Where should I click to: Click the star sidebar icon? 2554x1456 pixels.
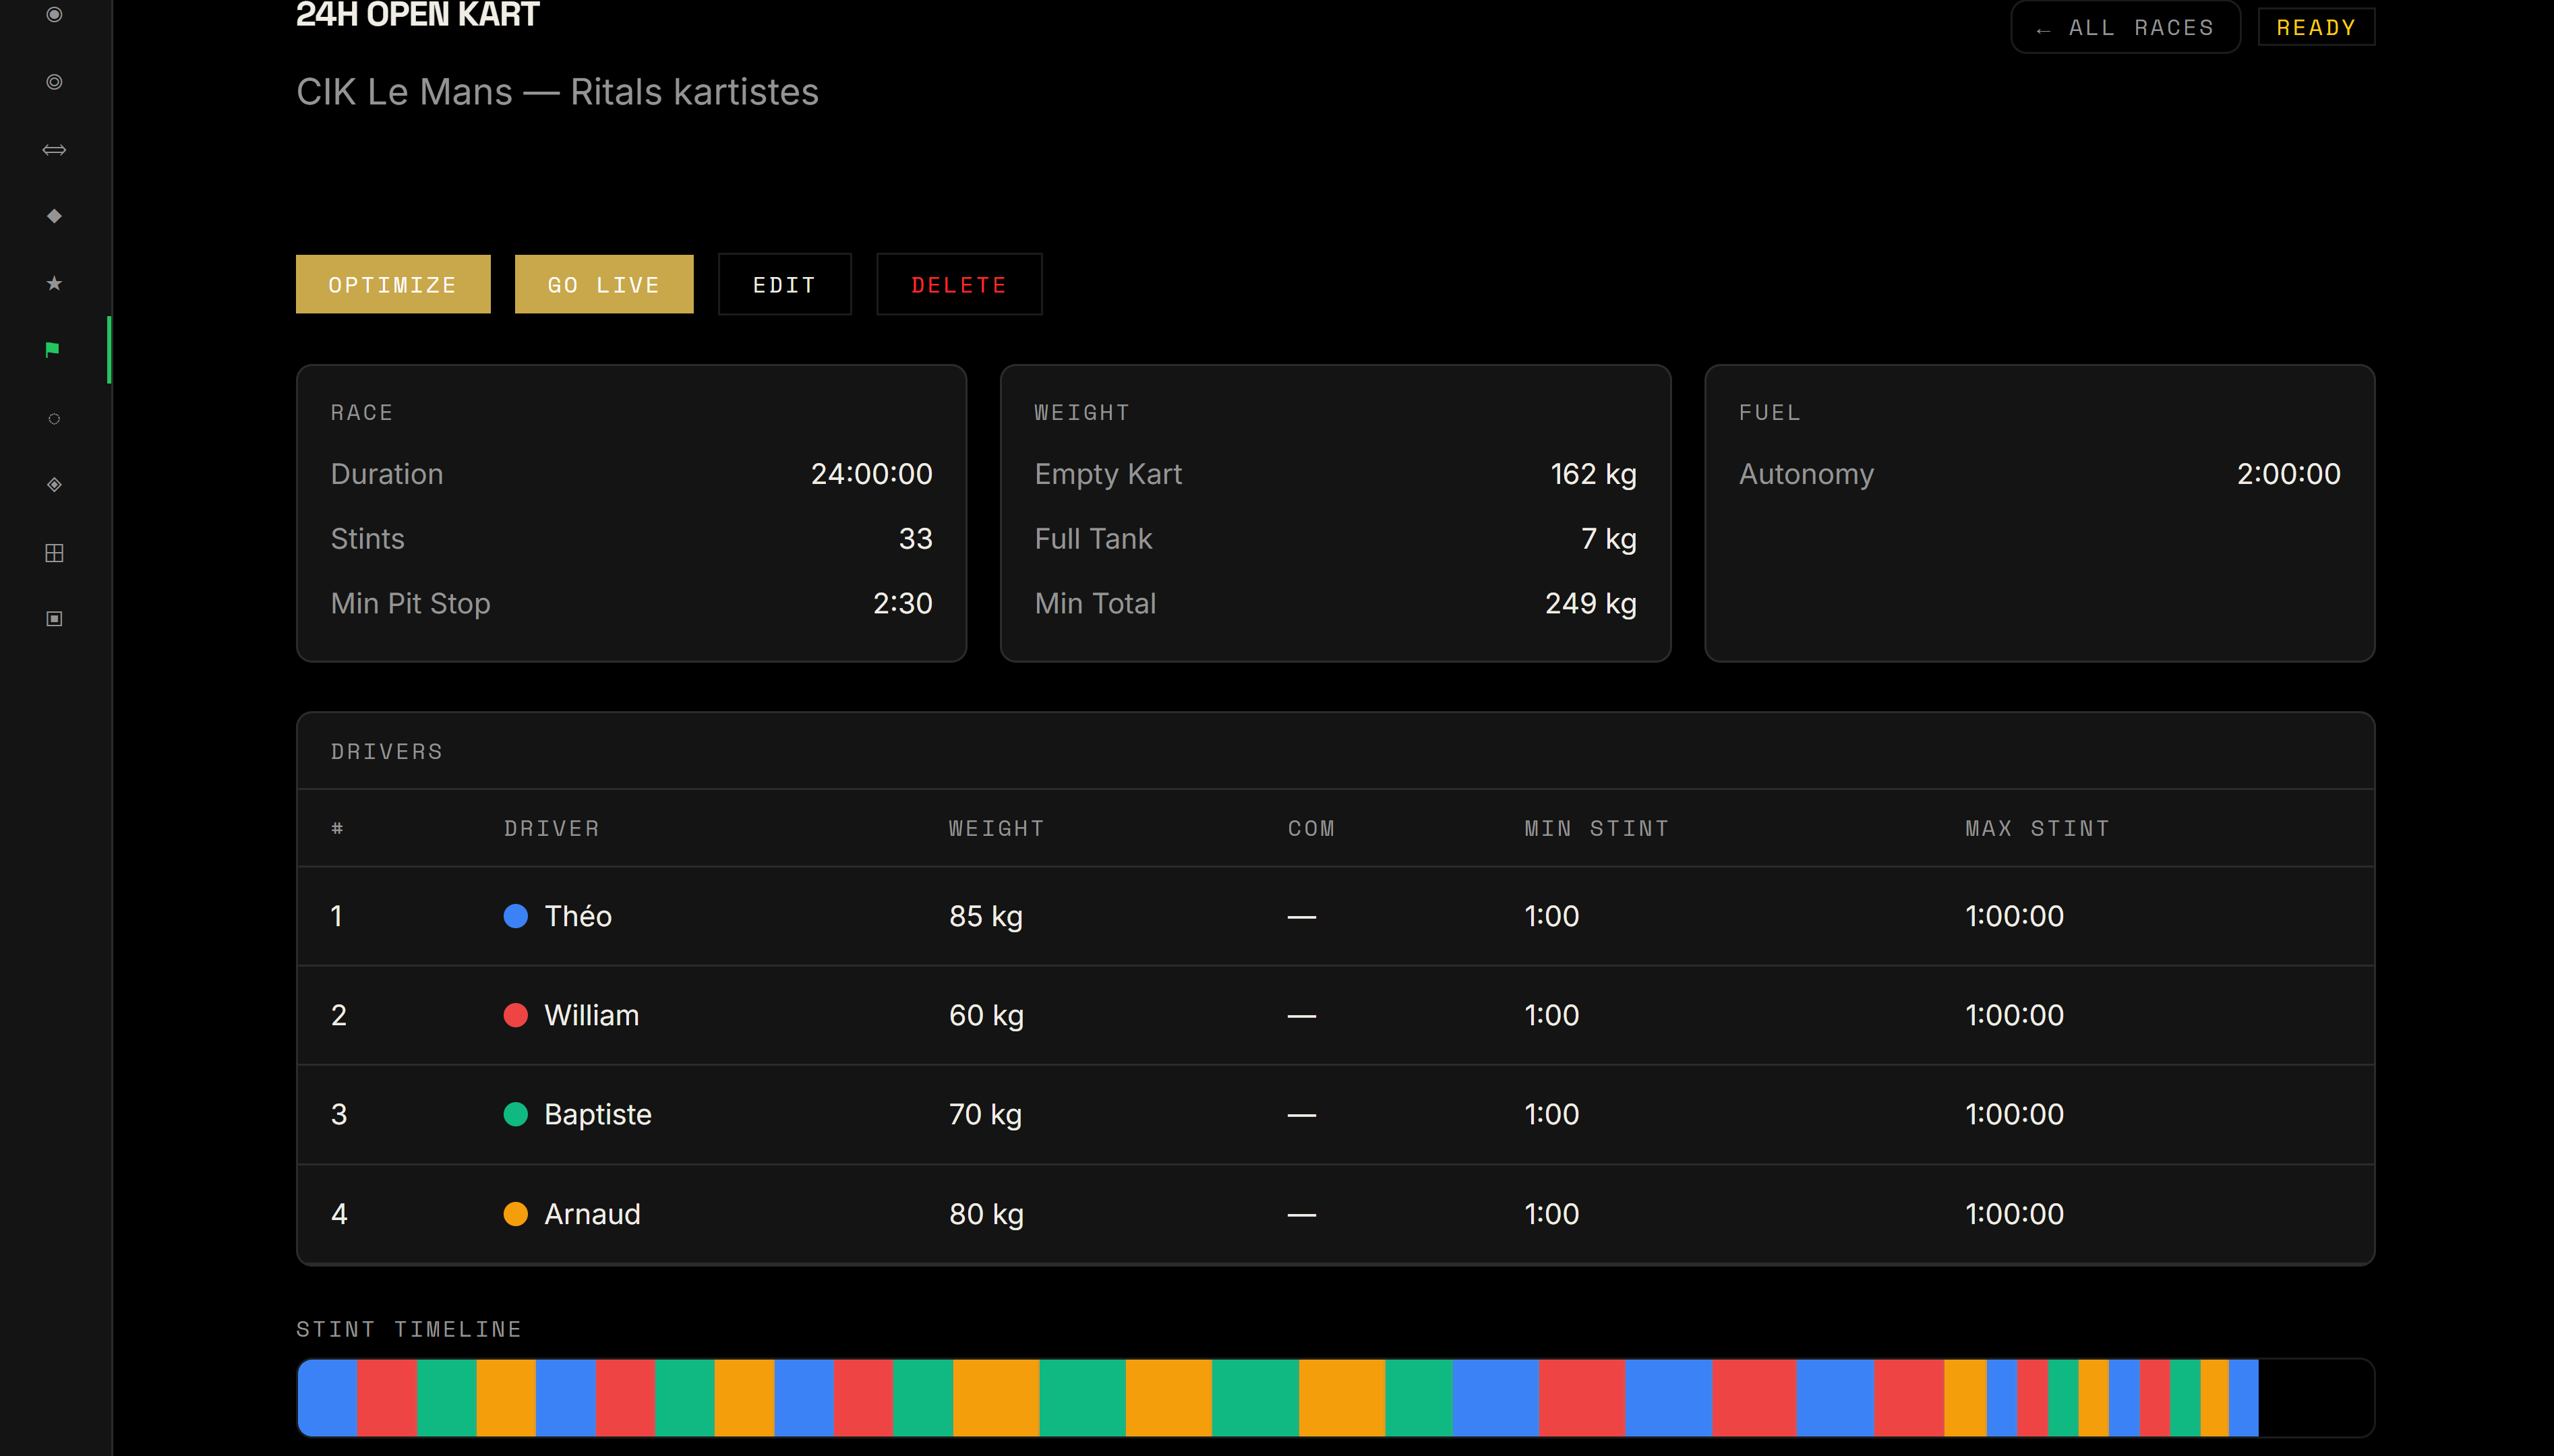[x=54, y=284]
